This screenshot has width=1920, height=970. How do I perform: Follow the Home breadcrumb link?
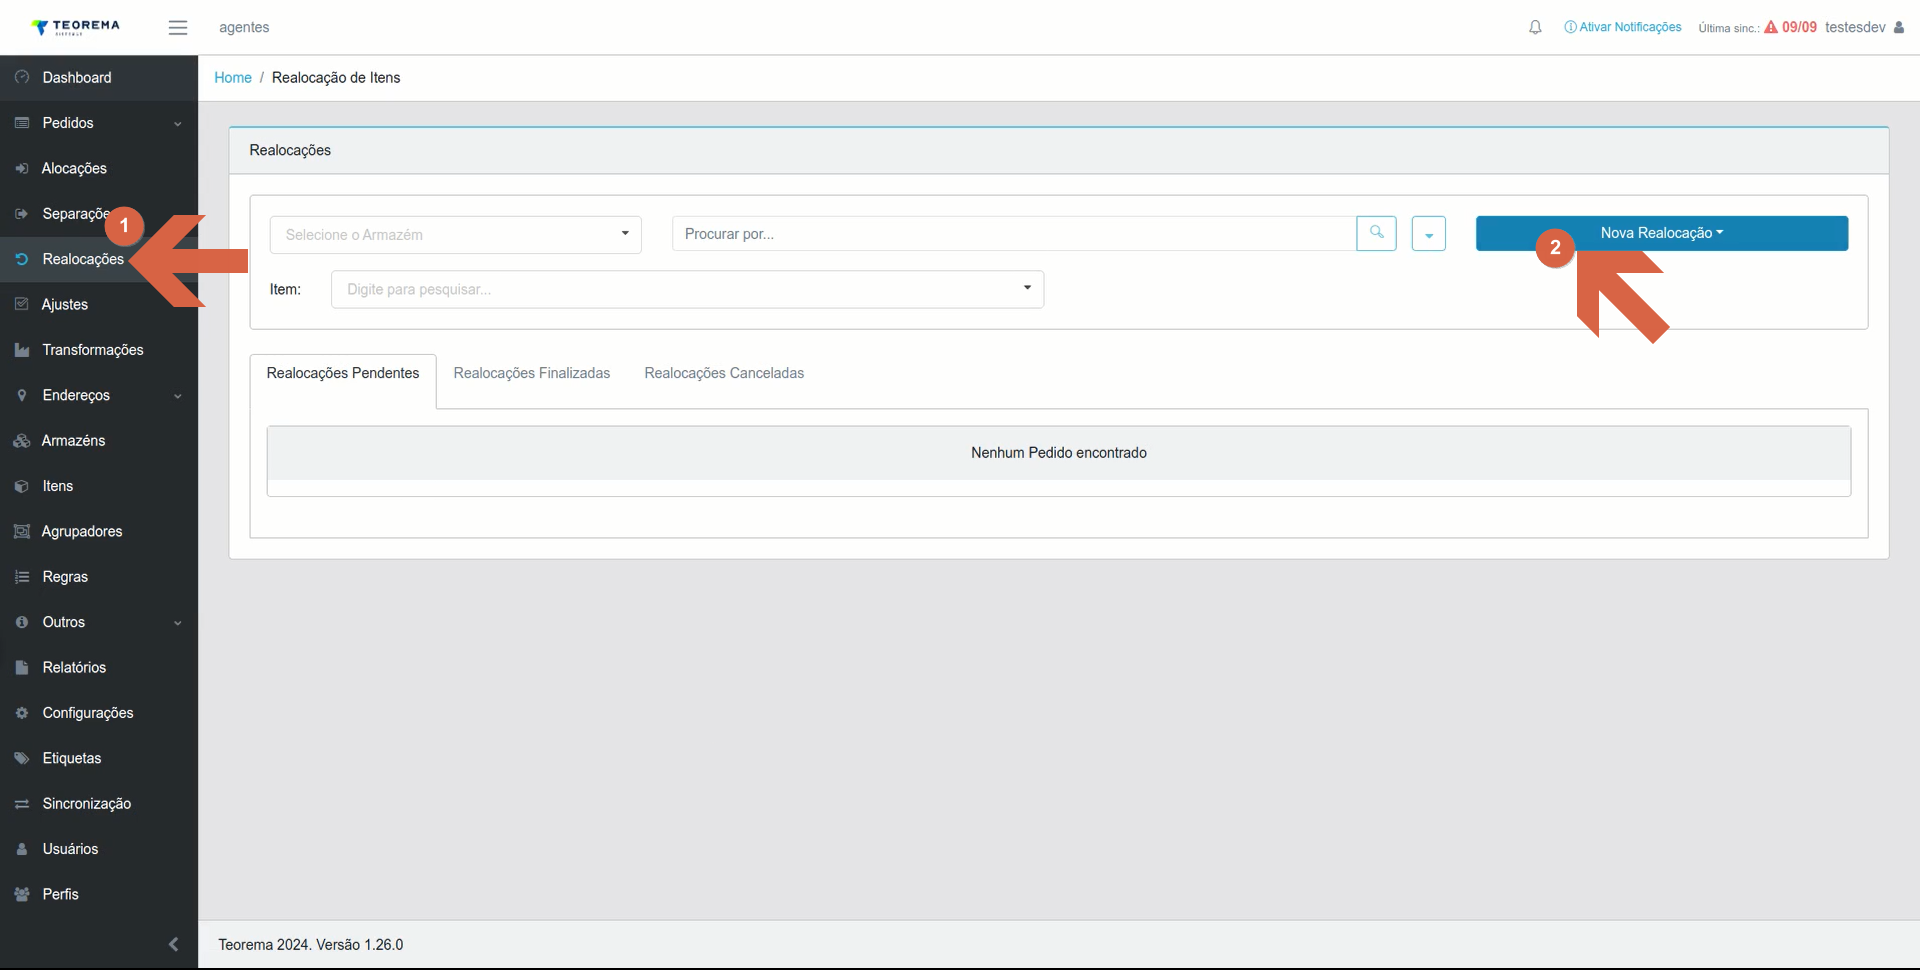(233, 77)
